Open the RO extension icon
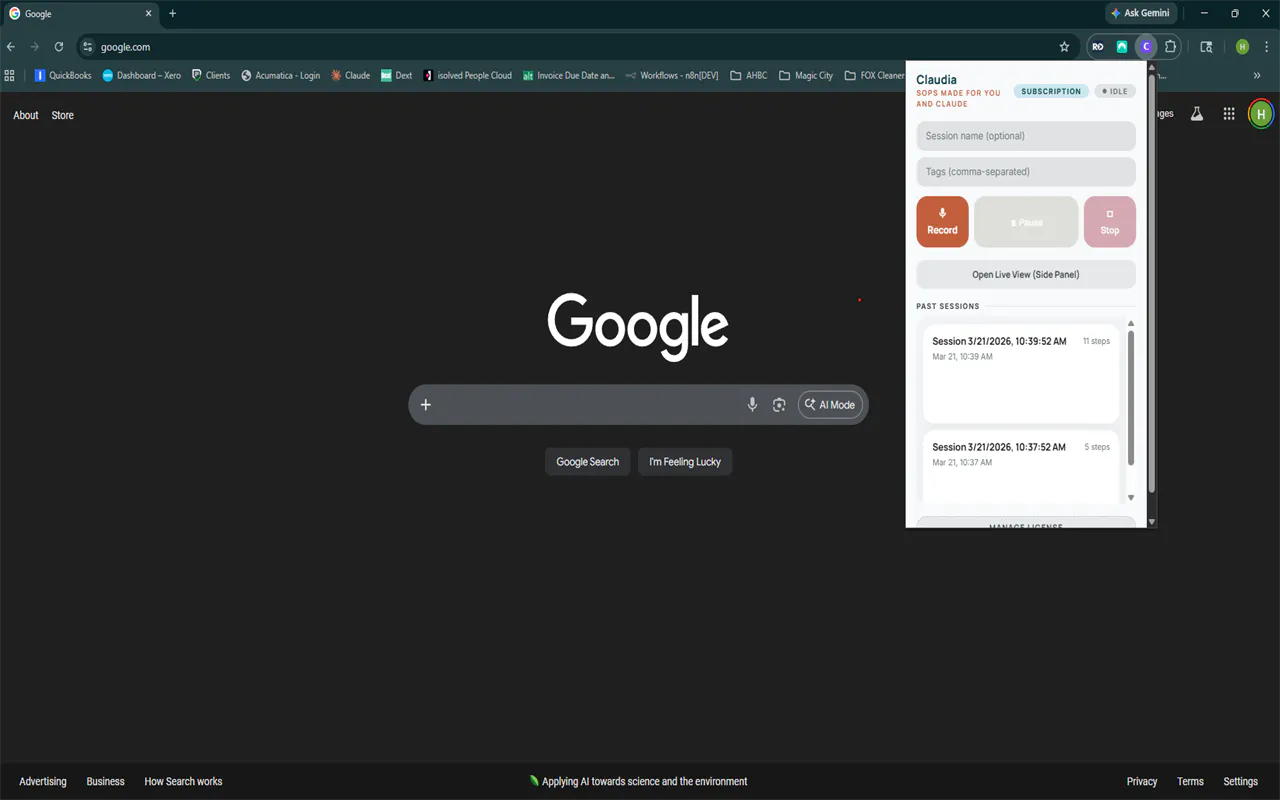The image size is (1280, 800). 1098,47
